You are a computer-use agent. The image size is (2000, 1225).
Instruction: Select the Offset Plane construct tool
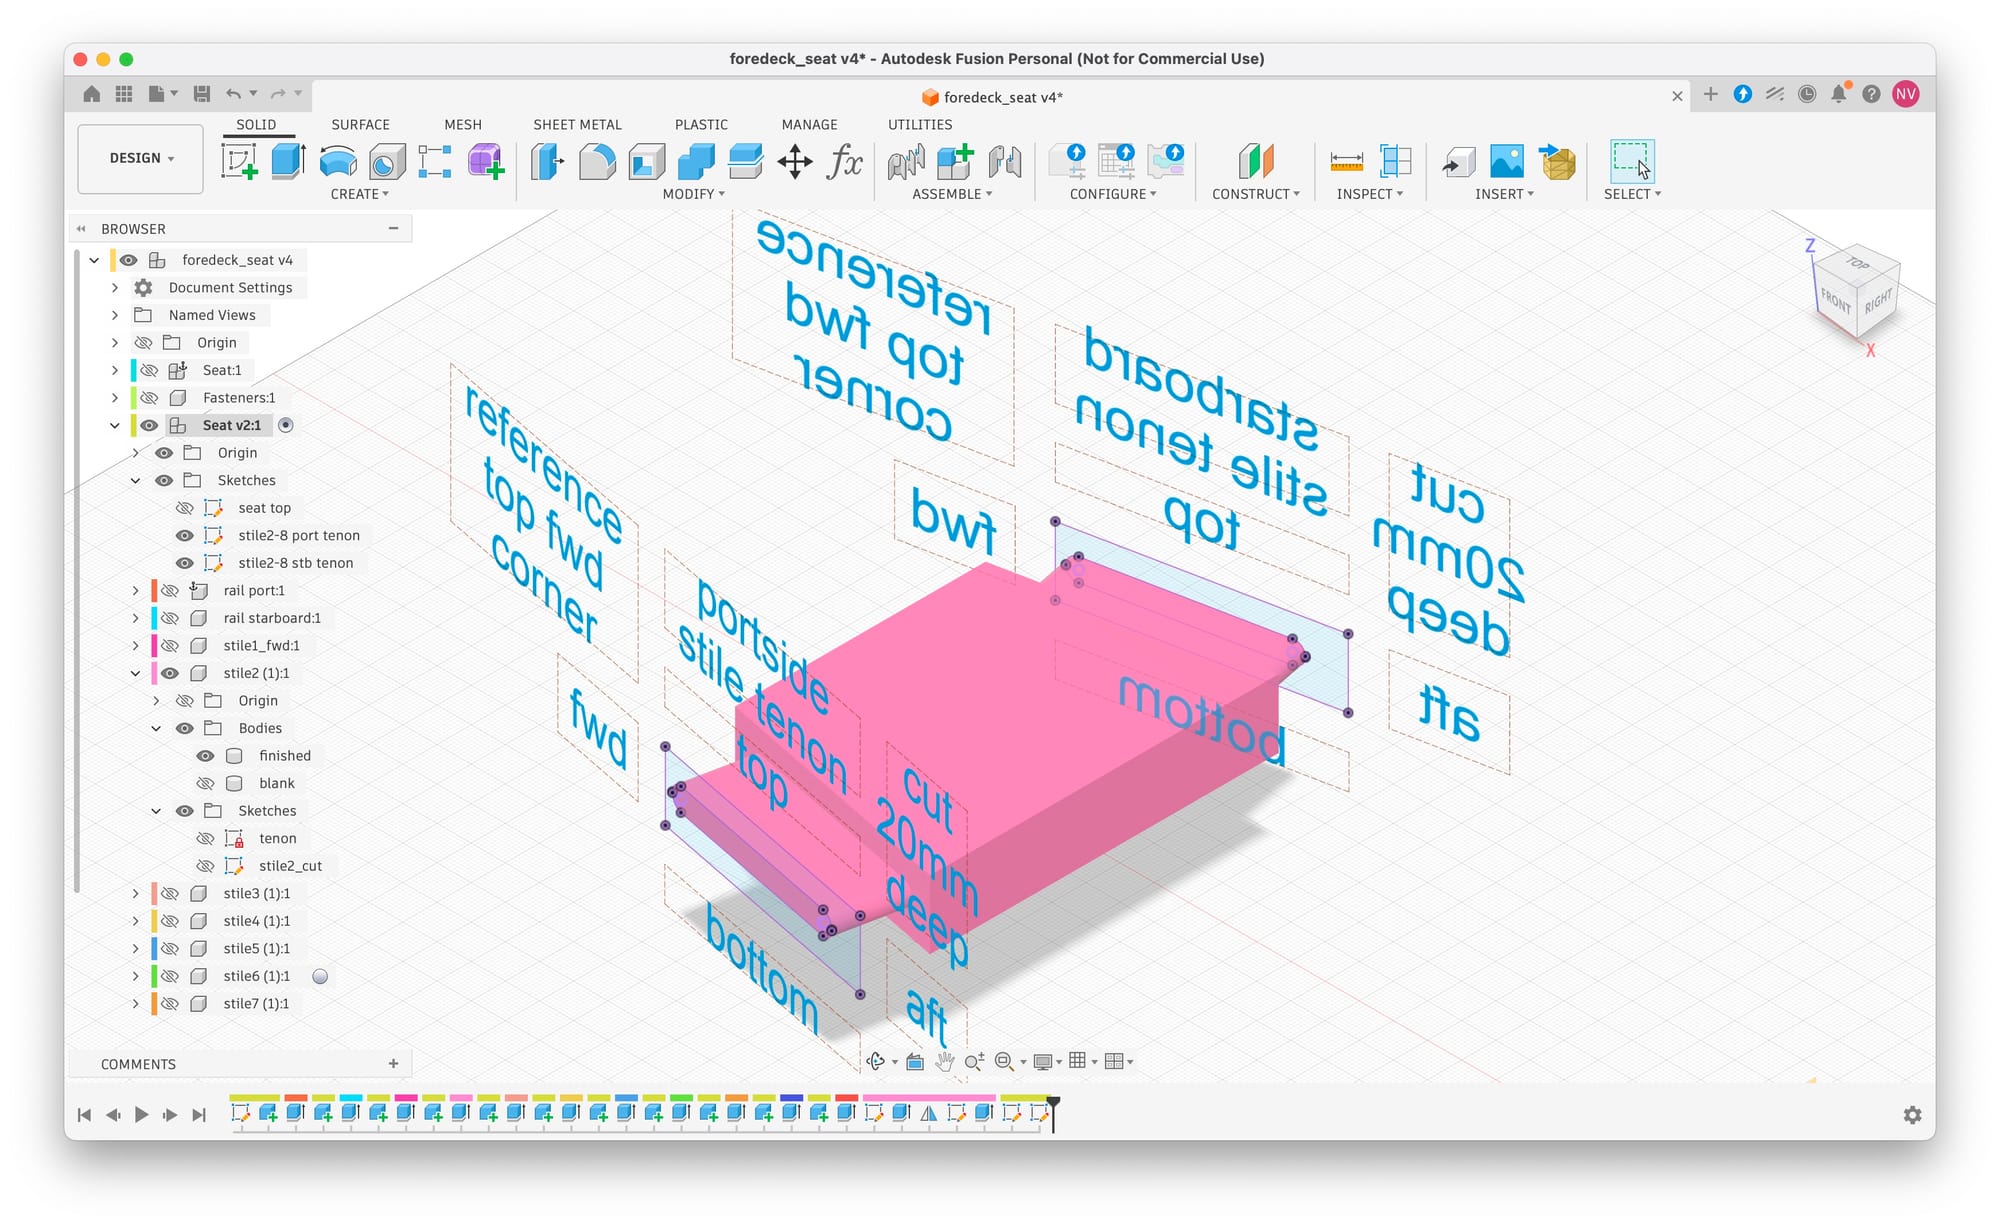click(1256, 161)
